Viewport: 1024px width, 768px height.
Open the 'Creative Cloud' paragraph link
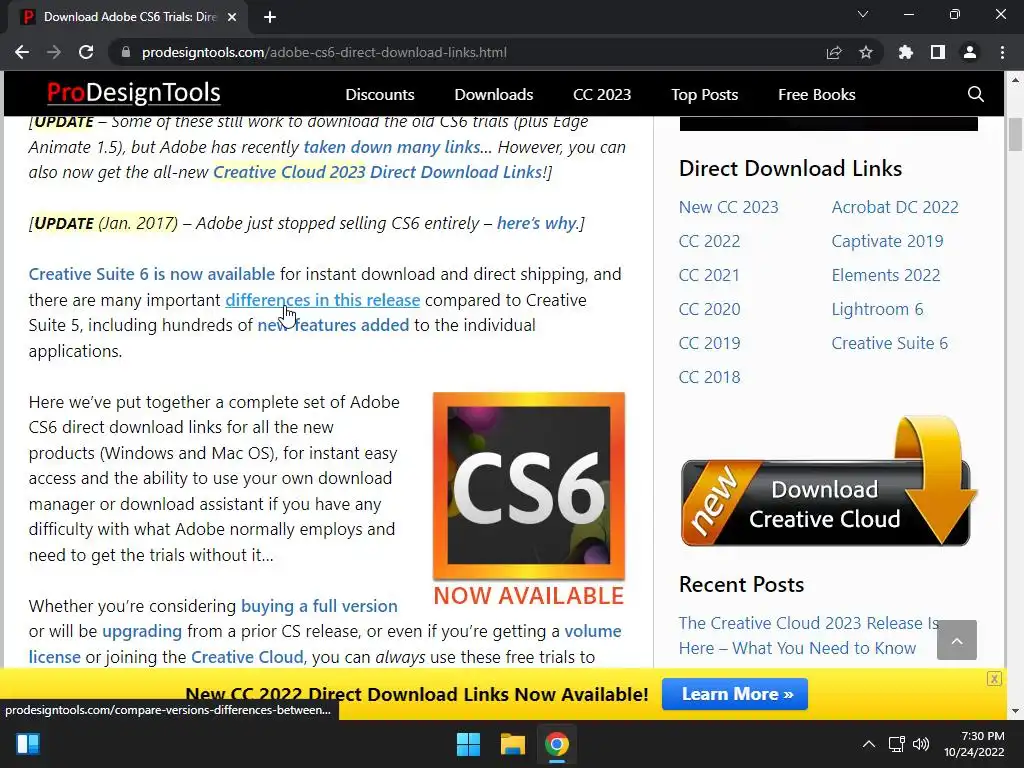pyautogui.click(x=247, y=657)
